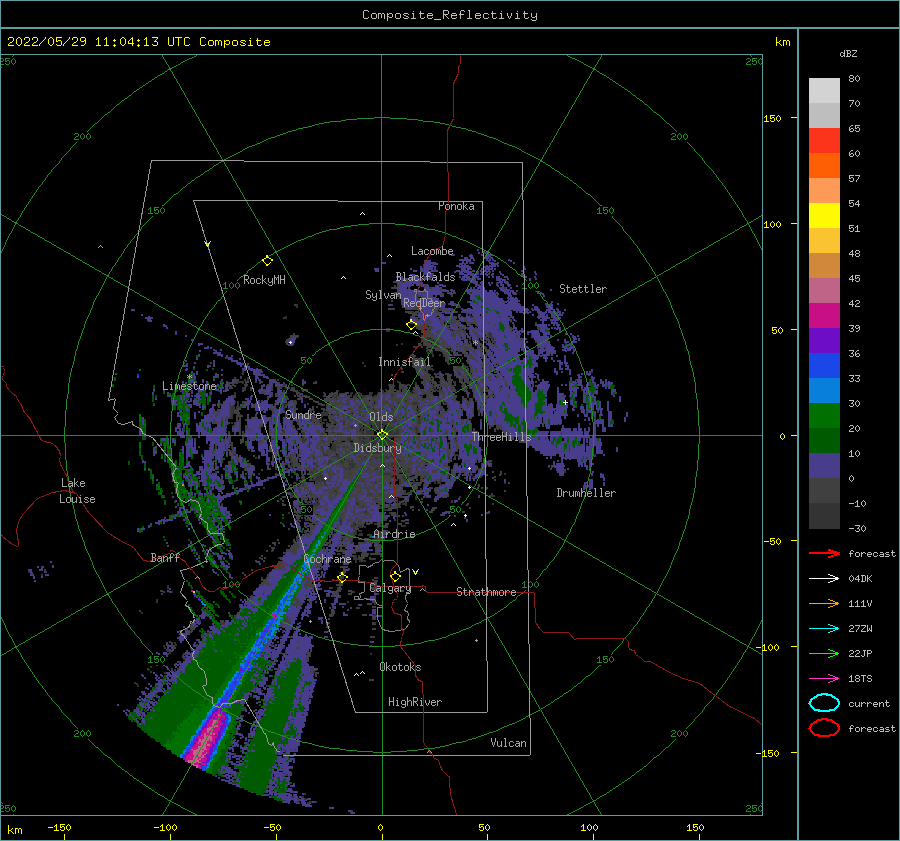Select the 54 dBZ yellow swatch
This screenshot has height=841, width=900.
coord(824,215)
